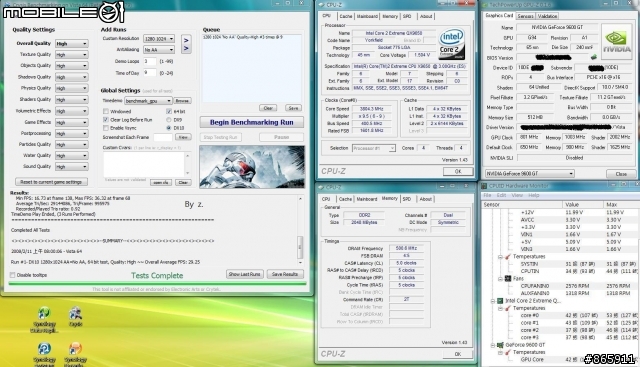Switch to Sensors tab in GPU-Z
This screenshot has width=640, height=367.
(x=525, y=16)
